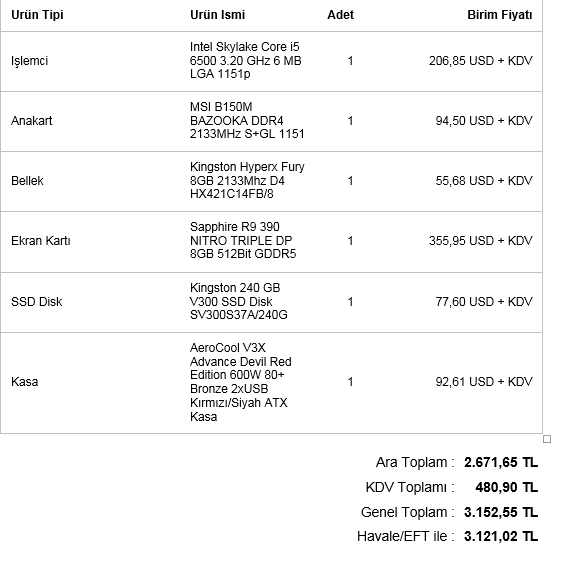Viewport: 574px width, 562px height.
Task: Click the AeroCool V3X Advance case name
Action: pos(241,382)
